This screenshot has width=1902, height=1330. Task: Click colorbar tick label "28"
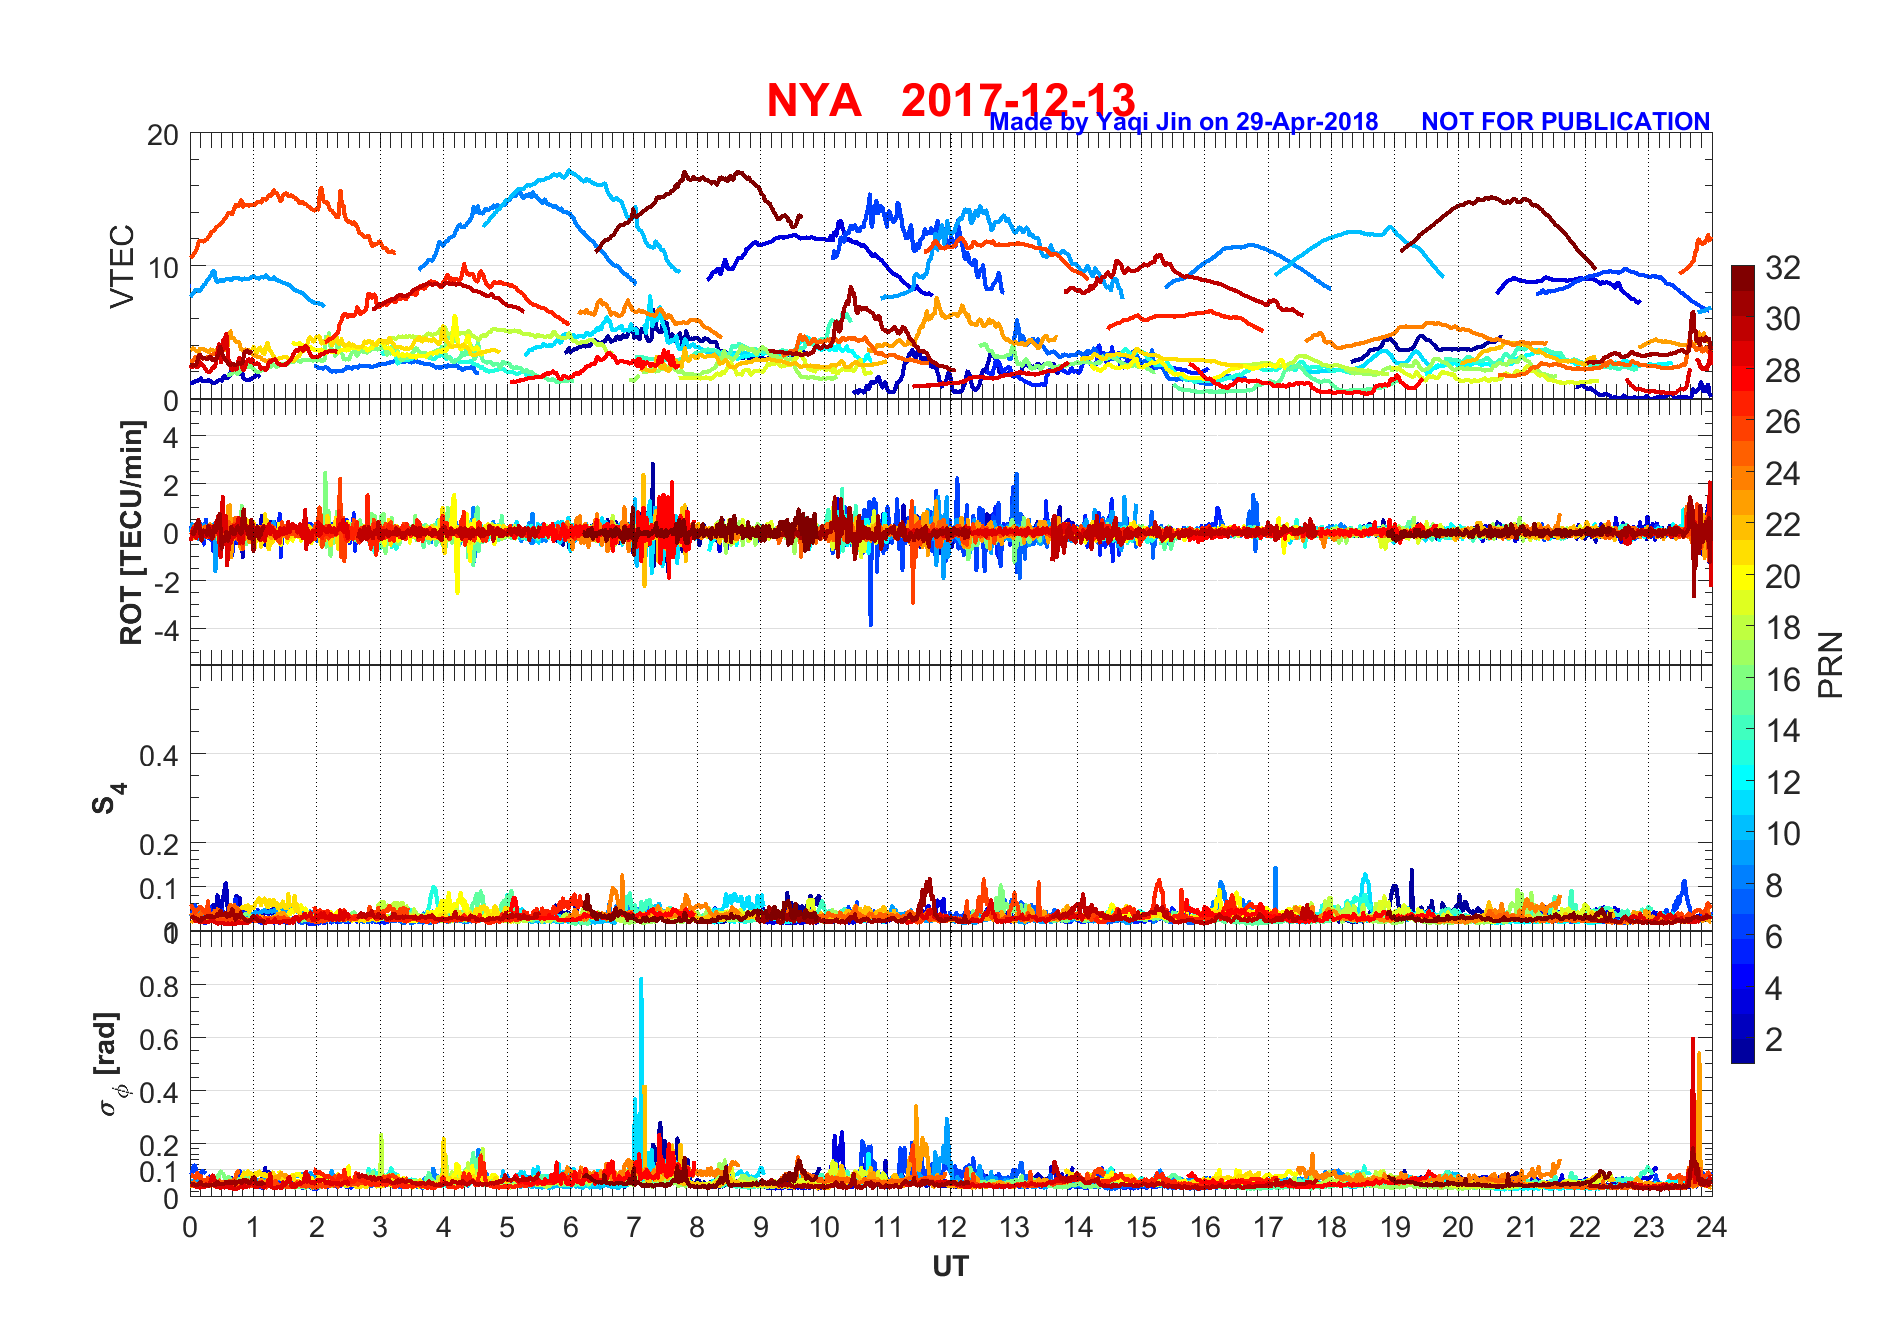click(x=1782, y=370)
